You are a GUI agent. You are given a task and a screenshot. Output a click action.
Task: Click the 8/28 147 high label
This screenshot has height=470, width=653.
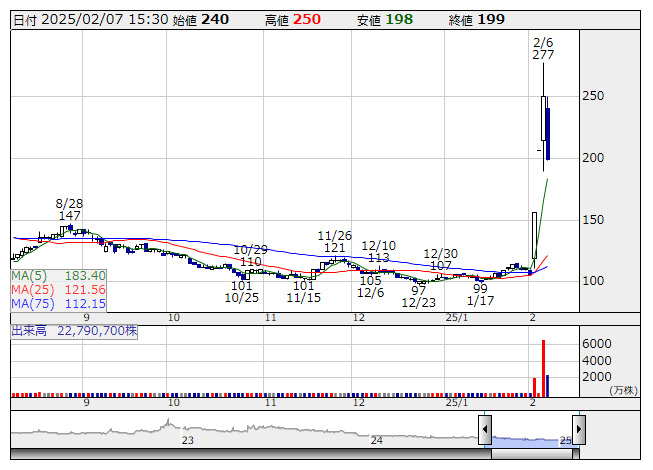point(69,209)
